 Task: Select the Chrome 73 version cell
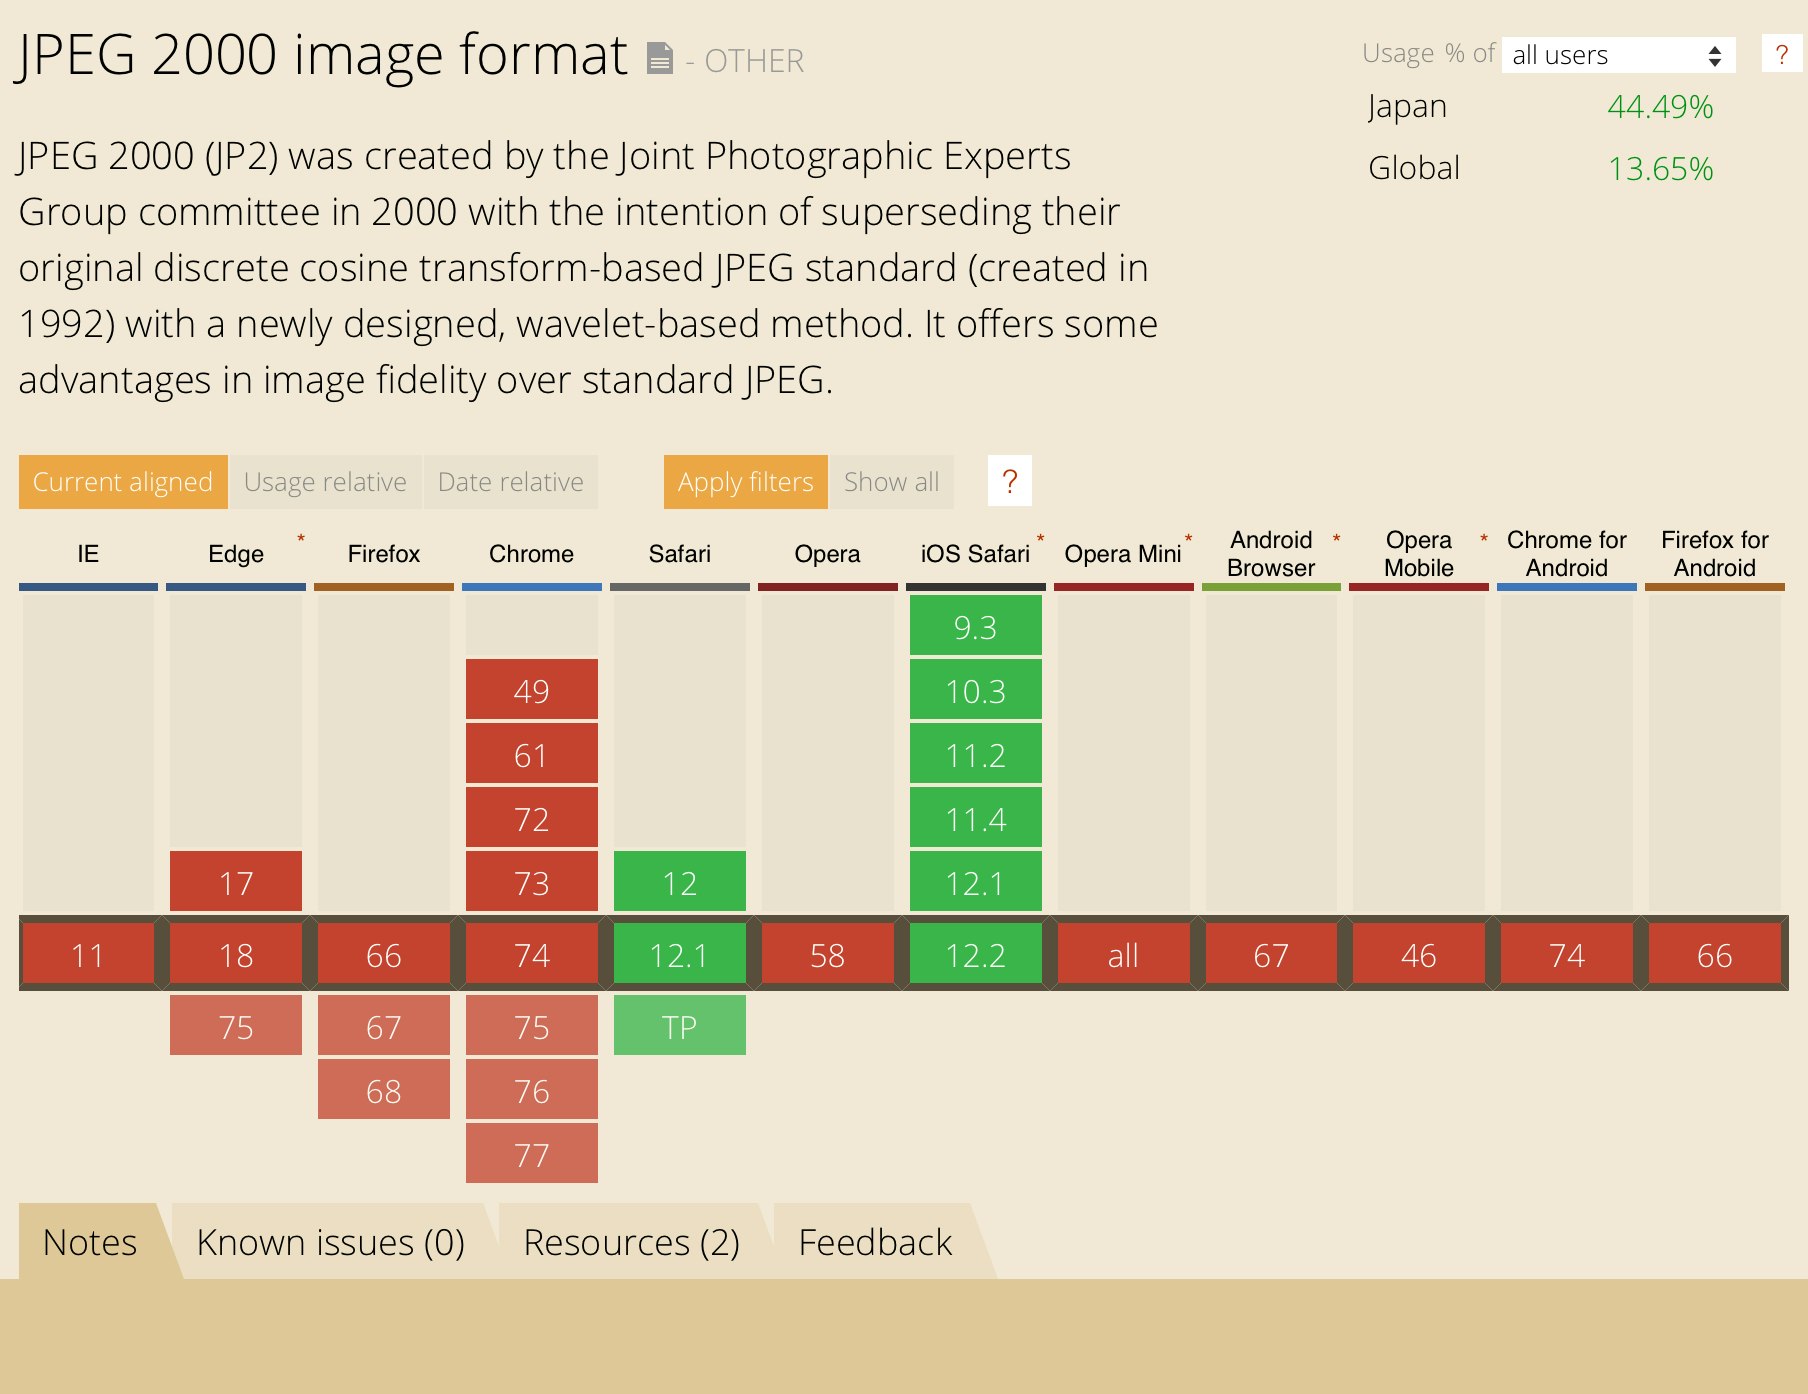coord(532,881)
